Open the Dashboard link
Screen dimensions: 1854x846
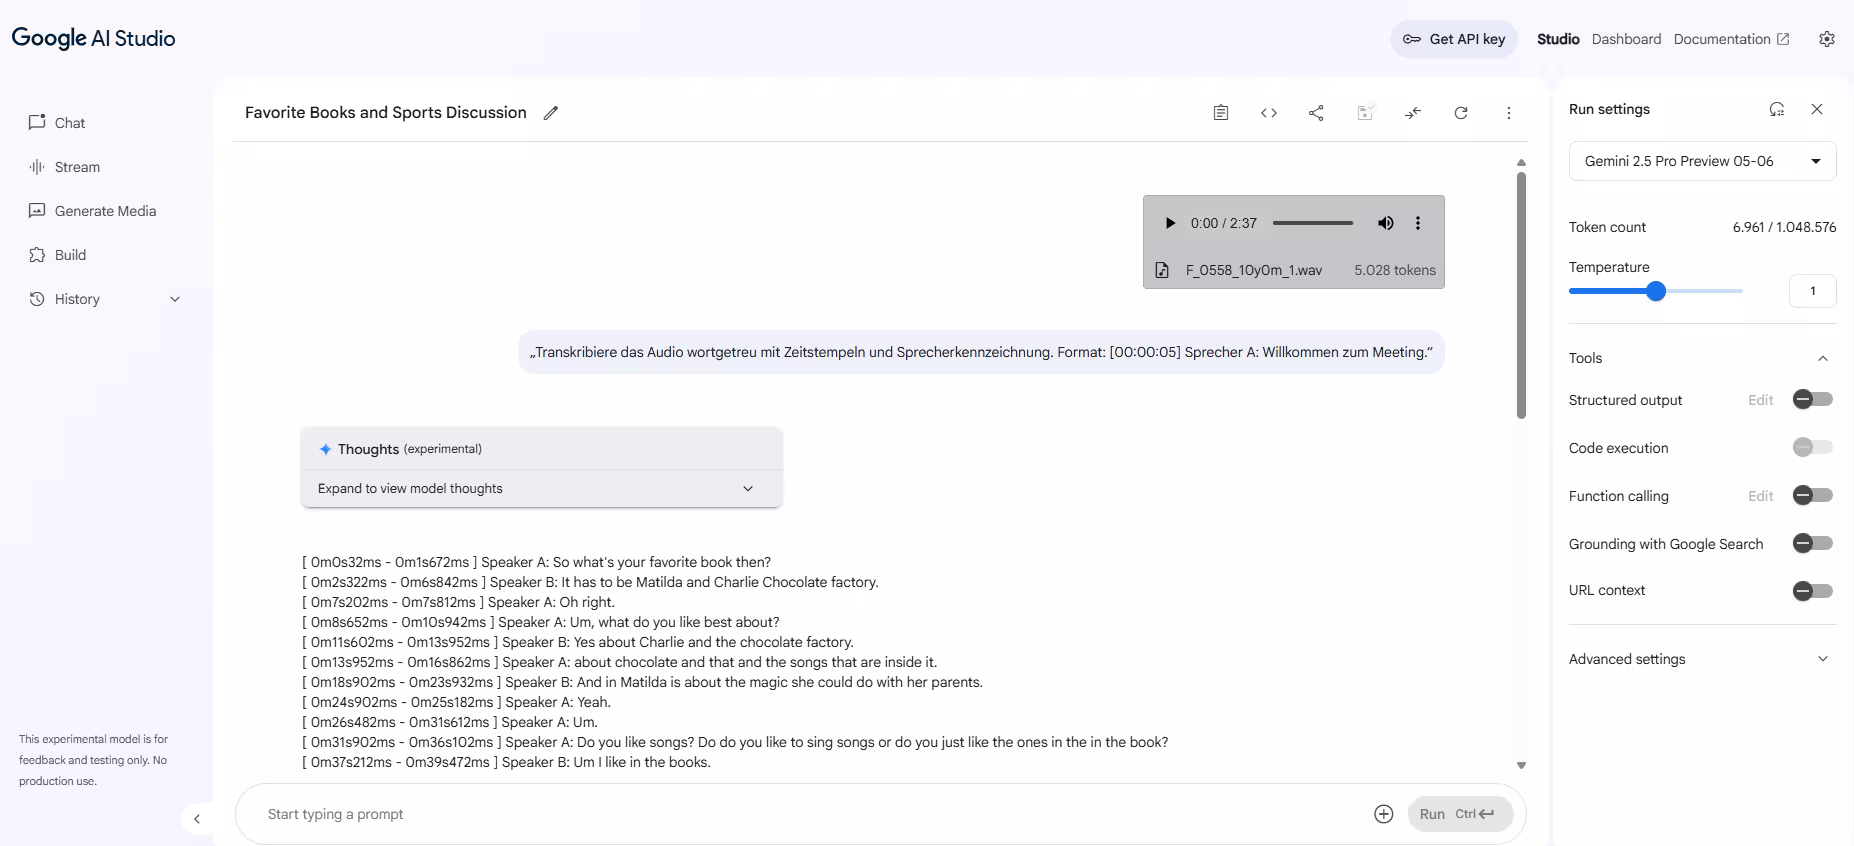click(x=1626, y=39)
